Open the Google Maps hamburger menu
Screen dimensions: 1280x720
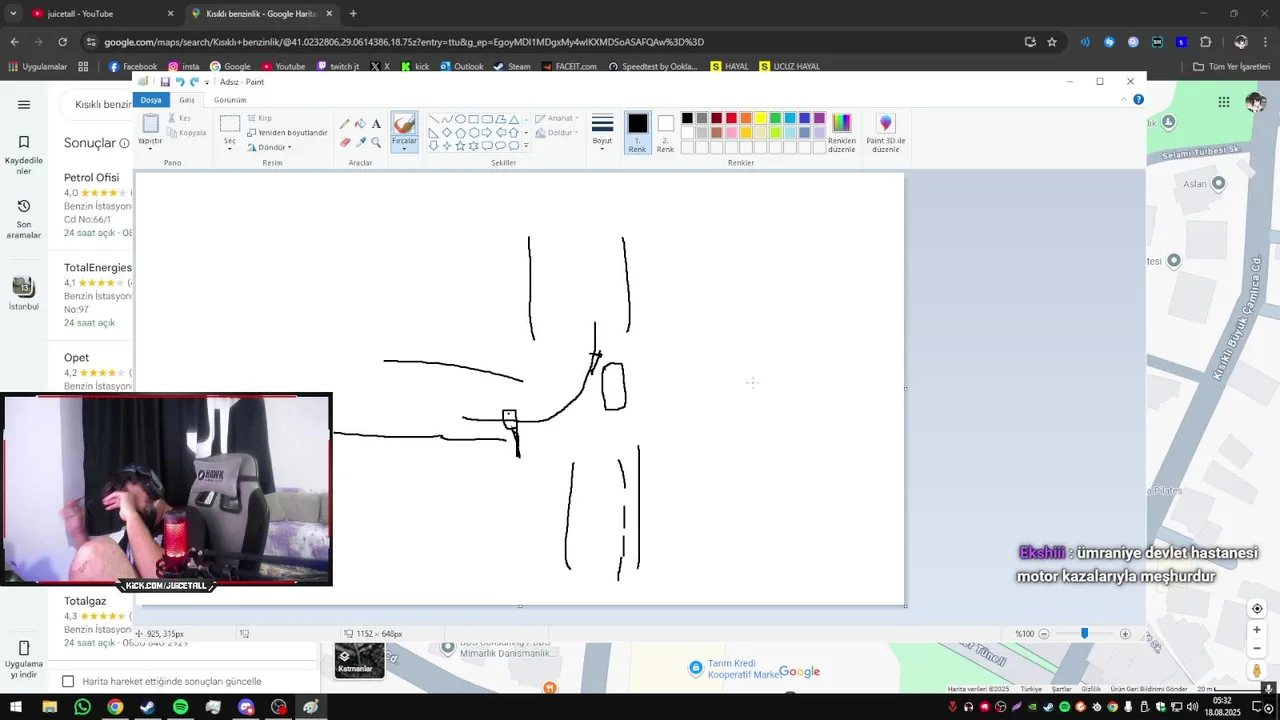(24, 104)
